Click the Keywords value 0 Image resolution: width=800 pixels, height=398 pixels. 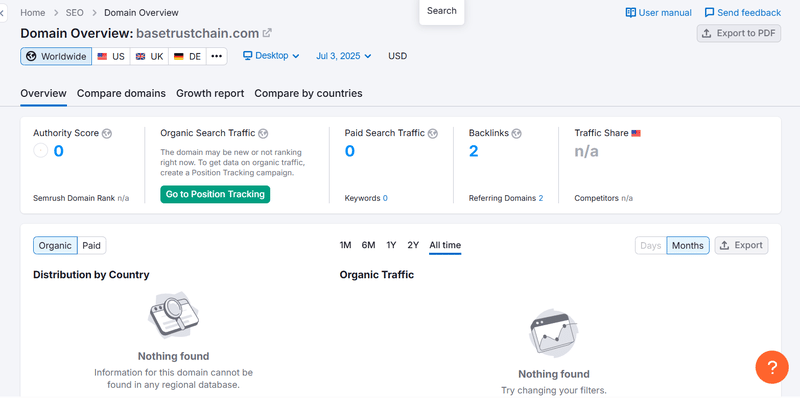(385, 198)
